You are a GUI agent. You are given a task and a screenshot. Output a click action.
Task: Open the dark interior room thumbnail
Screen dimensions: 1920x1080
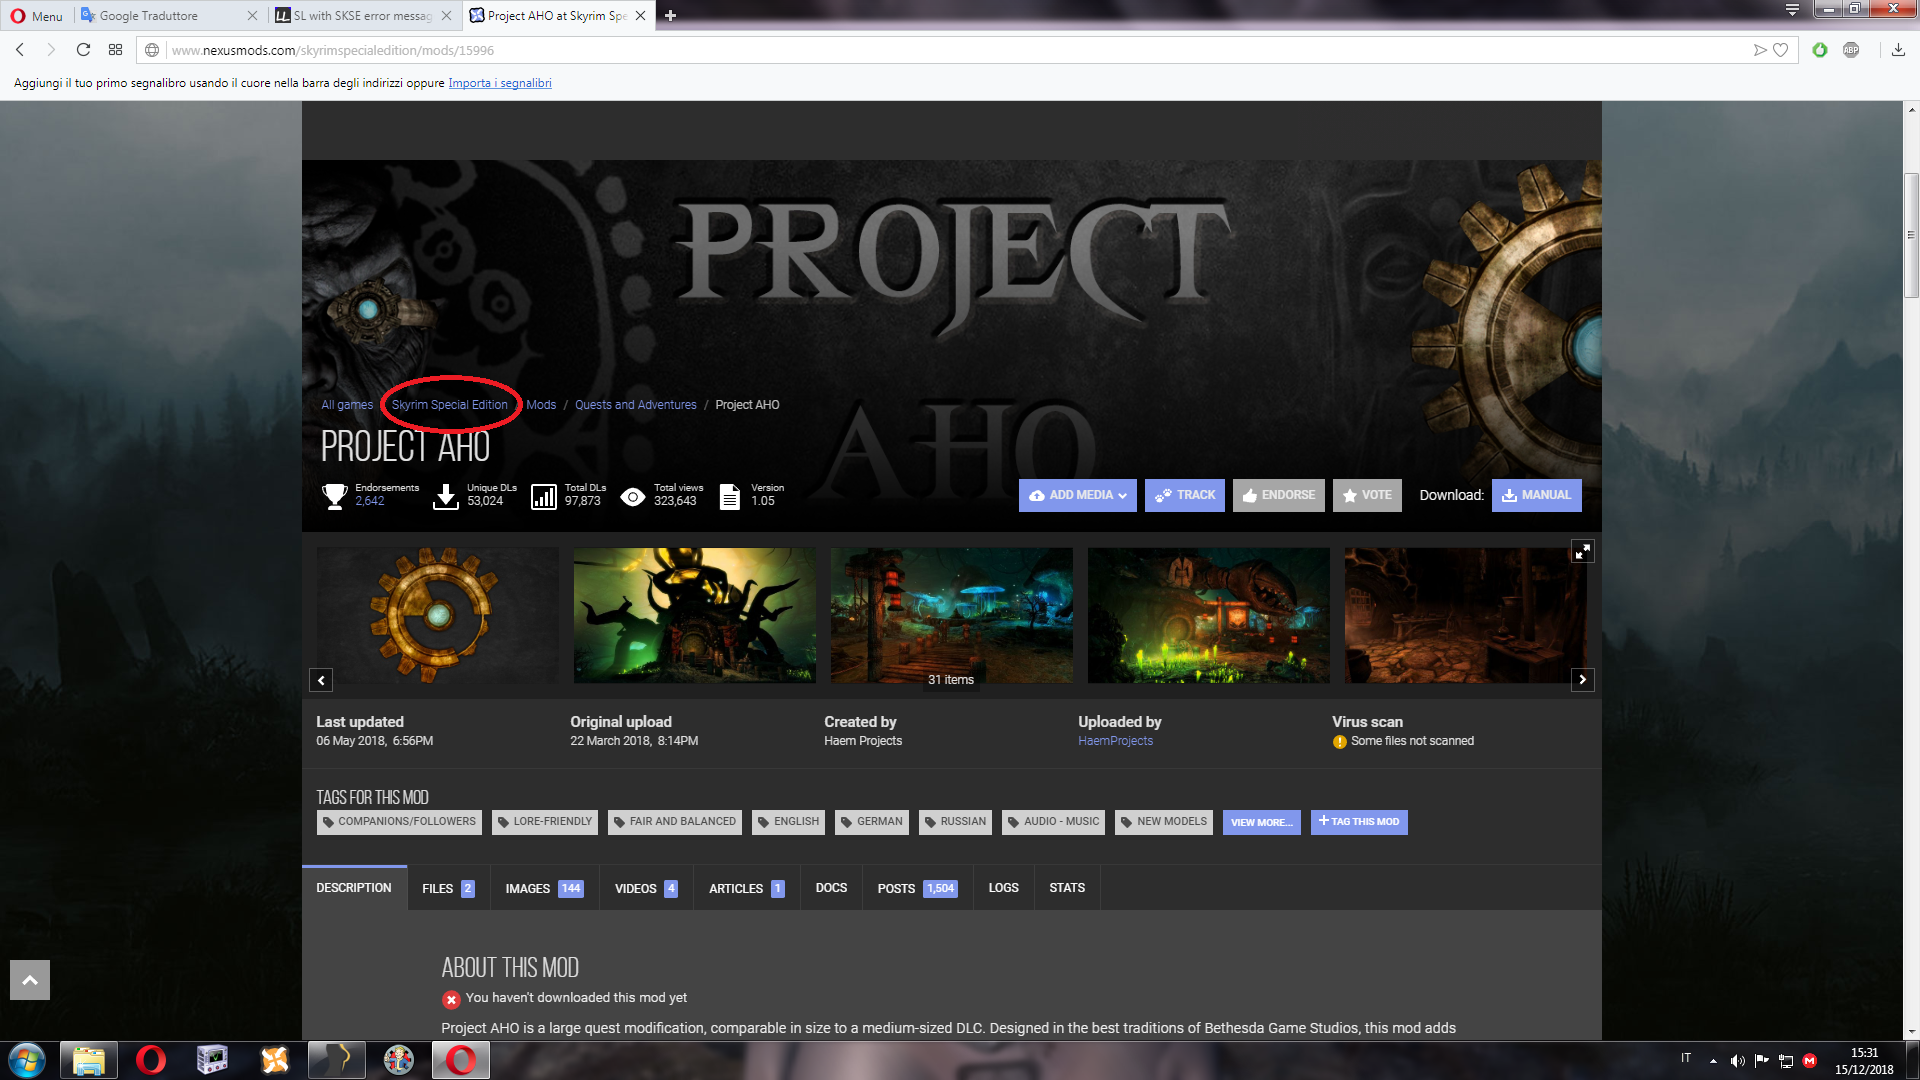(1465, 615)
